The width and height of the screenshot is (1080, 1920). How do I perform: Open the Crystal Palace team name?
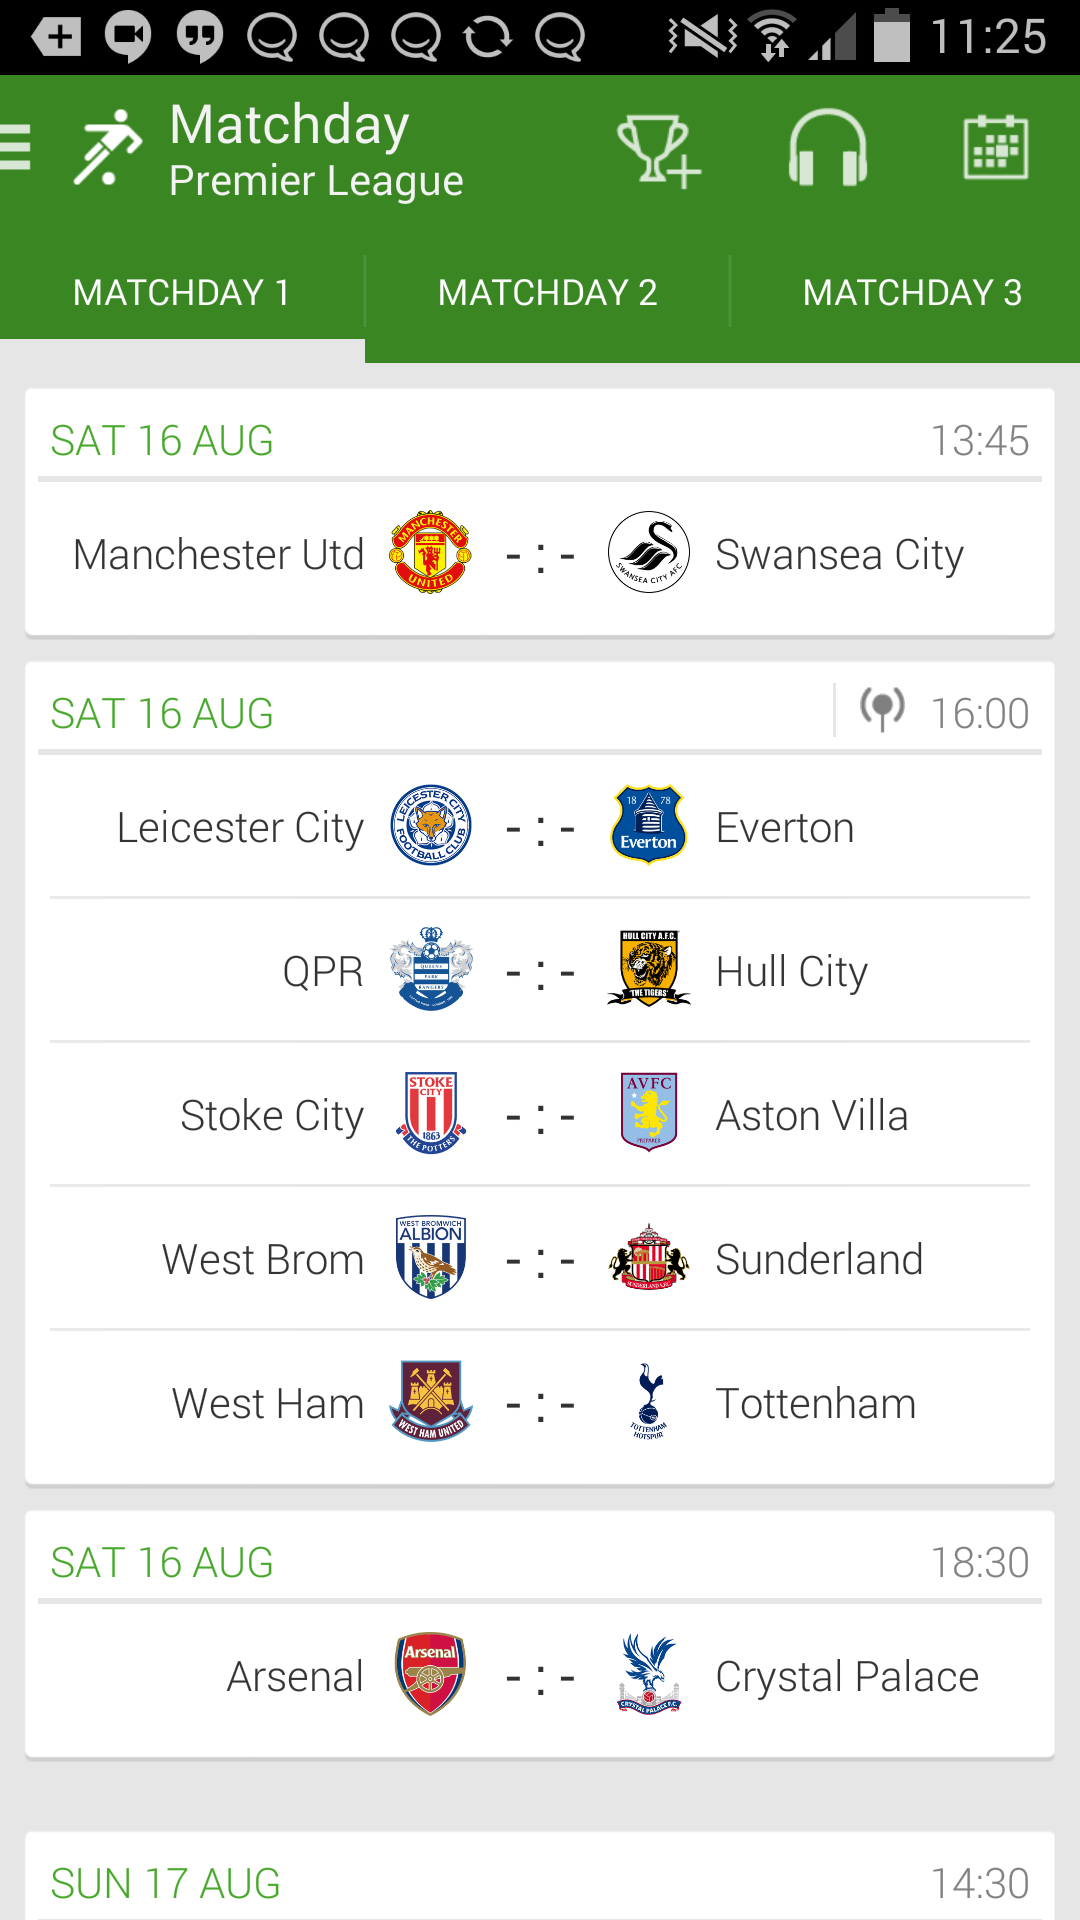tap(846, 1677)
